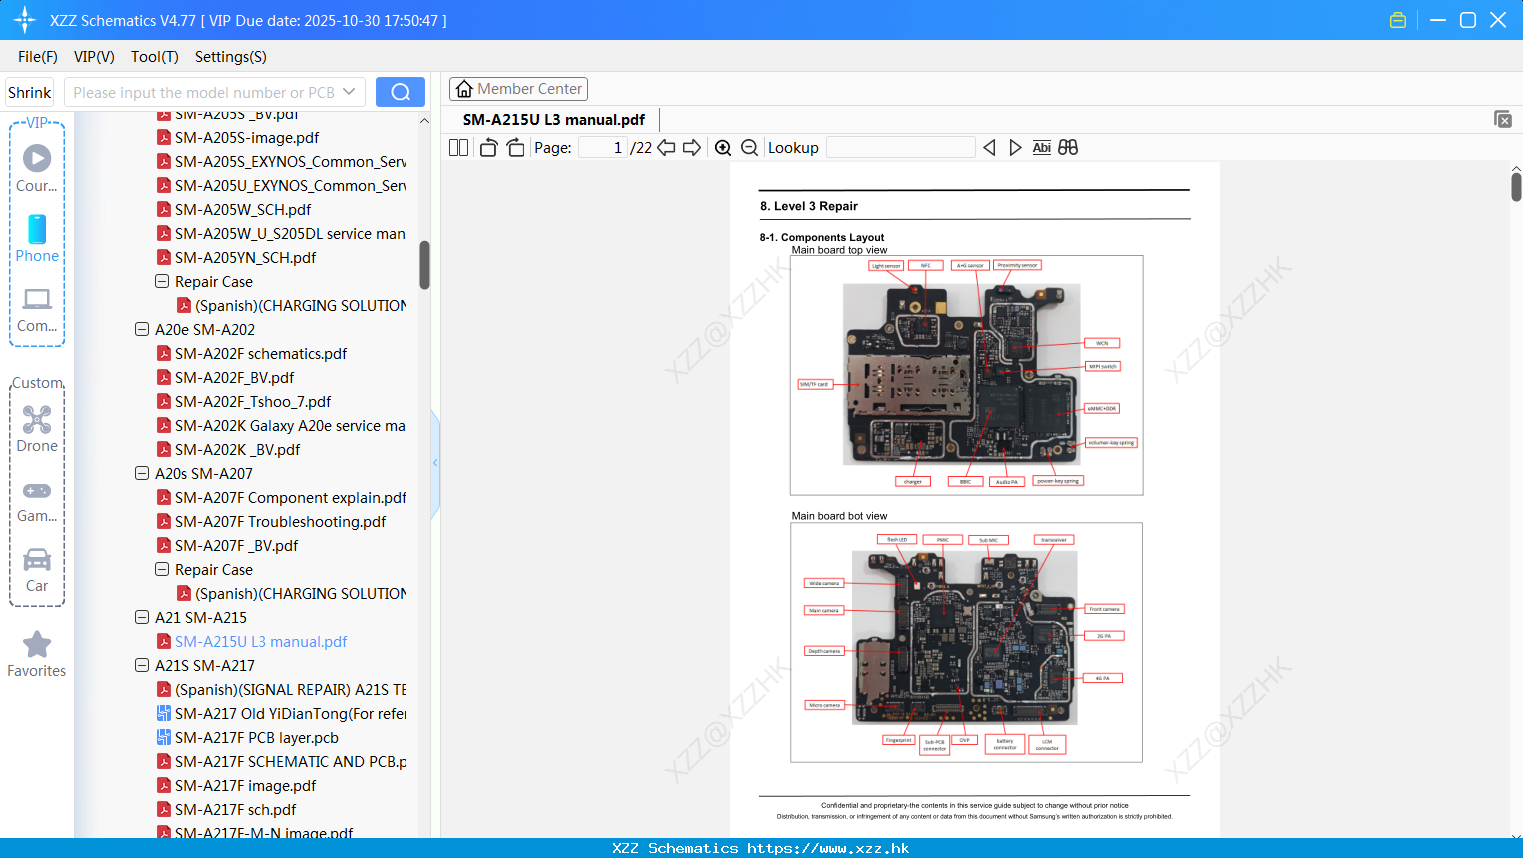Image resolution: width=1523 pixels, height=858 pixels.
Task: Open SM-A217F sch.pdf
Action: (236, 809)
